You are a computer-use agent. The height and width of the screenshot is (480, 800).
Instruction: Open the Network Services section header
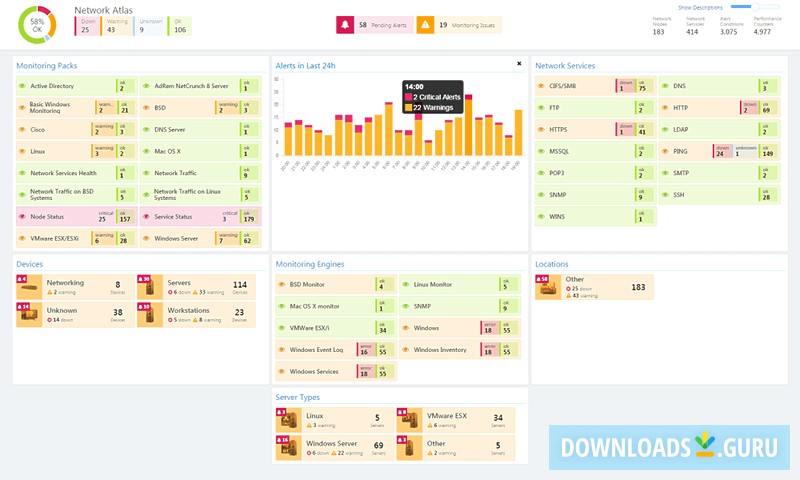point(565,66)
